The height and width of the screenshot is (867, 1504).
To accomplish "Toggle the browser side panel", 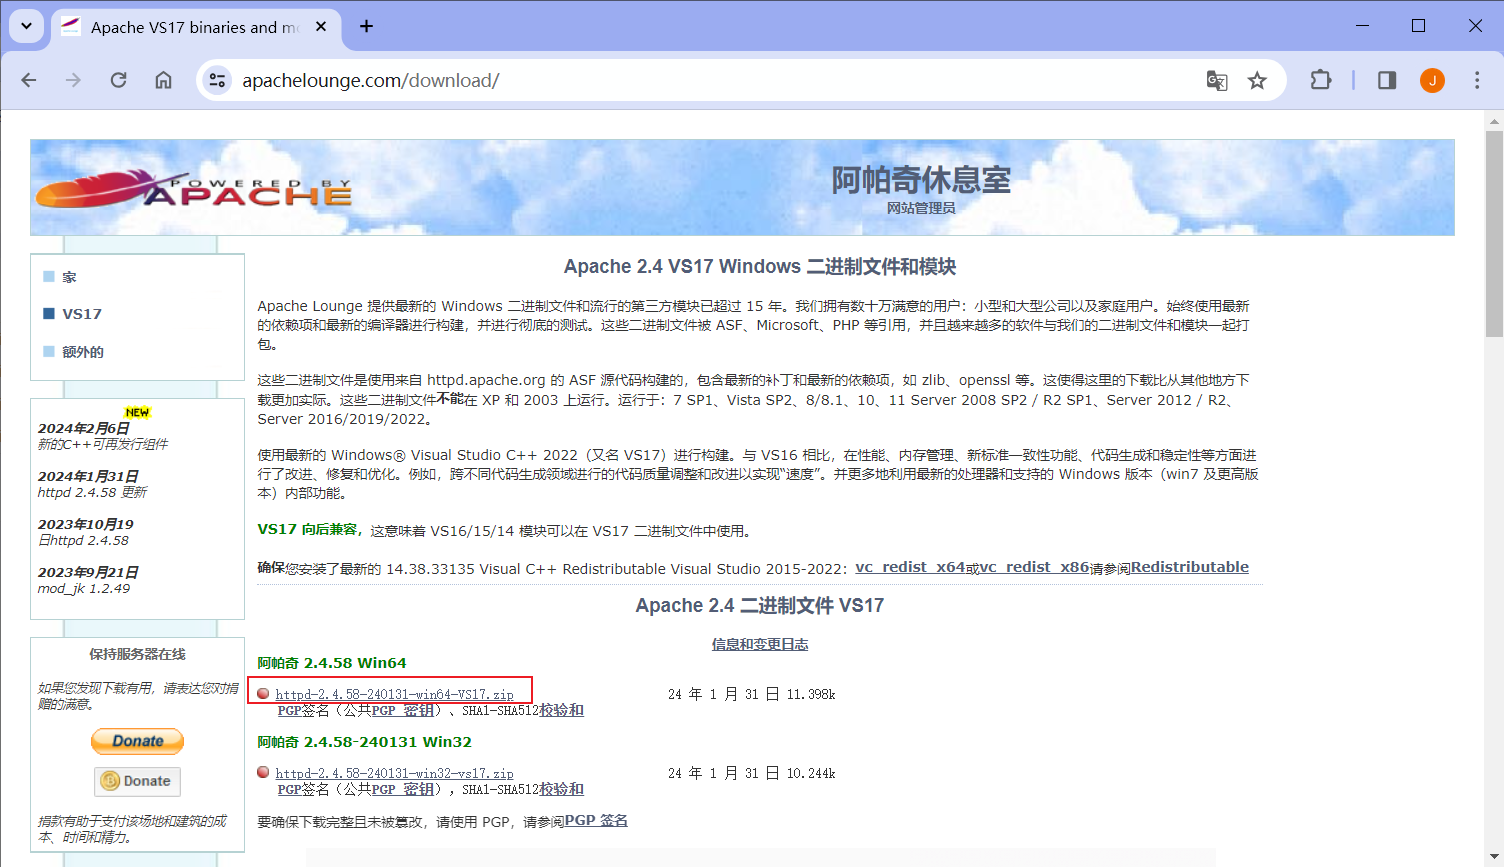I will pos(1387,80).
